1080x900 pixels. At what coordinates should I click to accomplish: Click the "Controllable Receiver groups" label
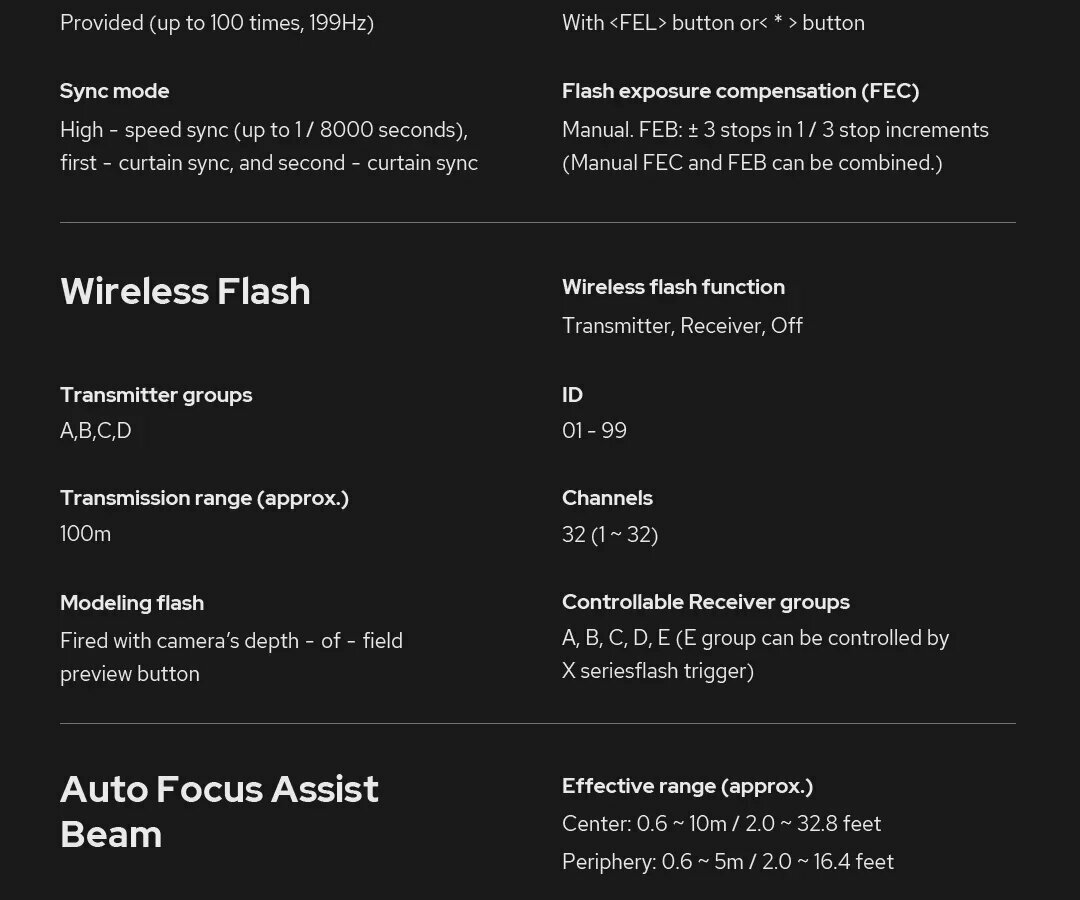coord(706,602)
